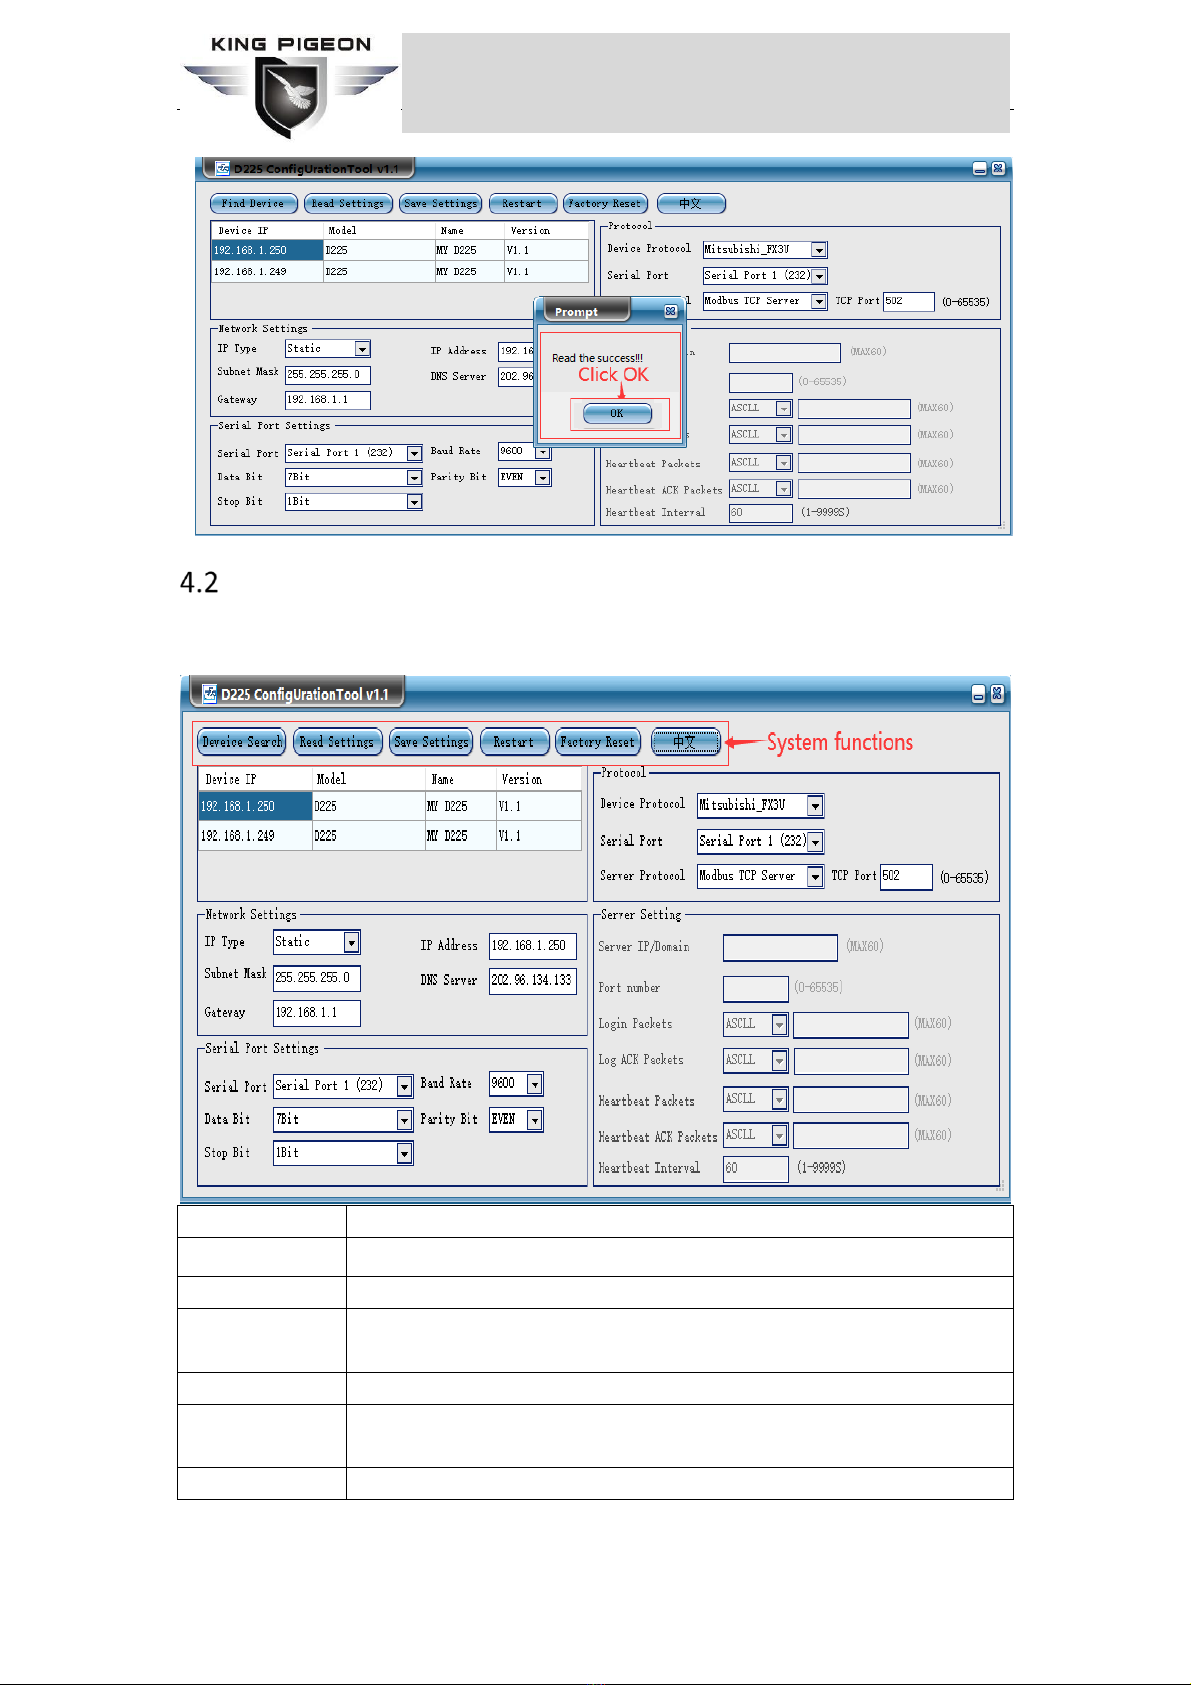The image size is (1191, 1685).
Task: Select device 192.168.1.250 in System functions window
Action: click(x=390, y=806)
